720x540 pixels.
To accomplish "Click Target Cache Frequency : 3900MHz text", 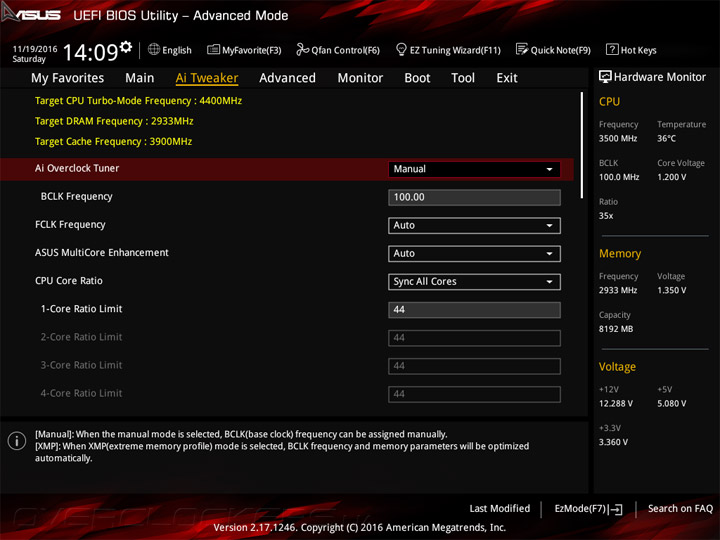I will pos(113,141).
